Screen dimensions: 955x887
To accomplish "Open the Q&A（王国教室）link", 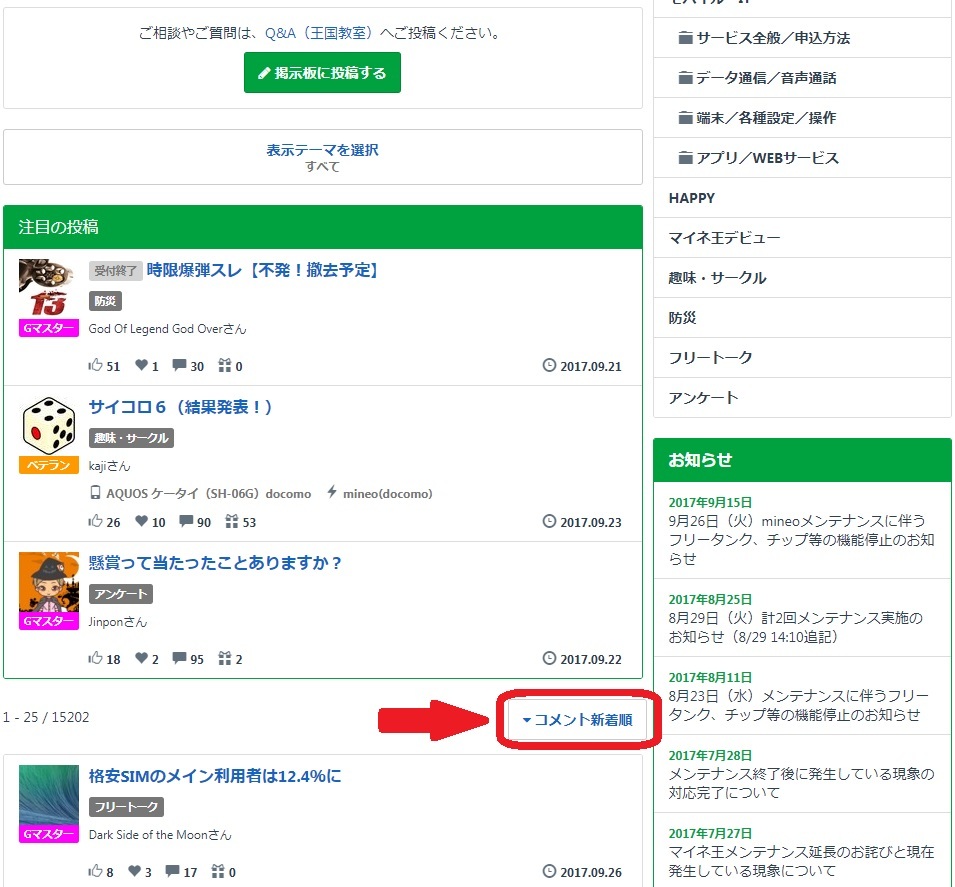I will click(320, 33).
